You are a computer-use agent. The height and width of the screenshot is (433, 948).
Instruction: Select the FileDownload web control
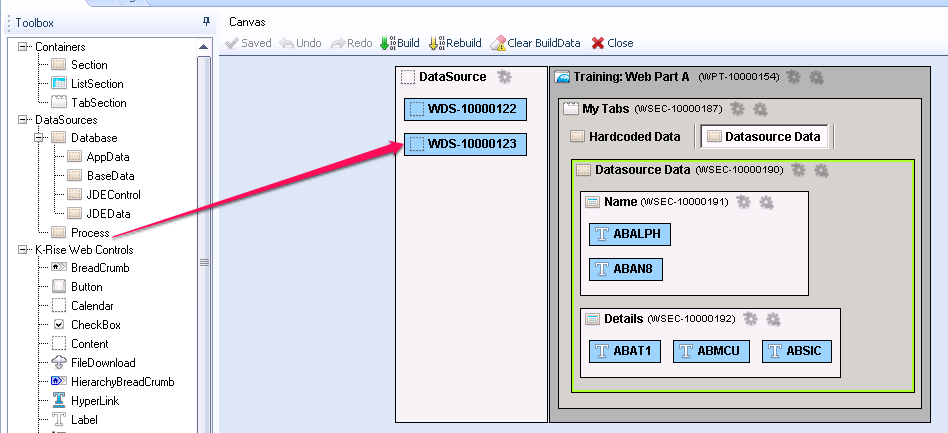pyautogui.click(x=93, y=363)
